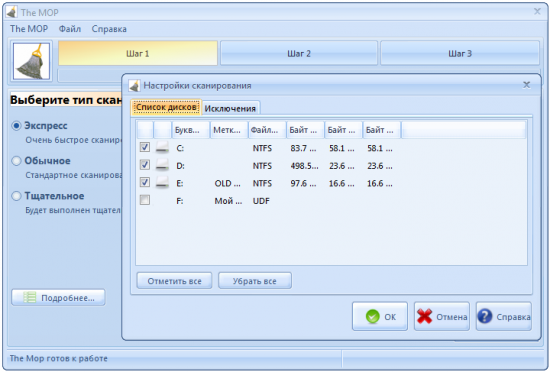This screenshot has height=372, width=550.
Task: Click the Убрать все button
Action: [255, 281]
